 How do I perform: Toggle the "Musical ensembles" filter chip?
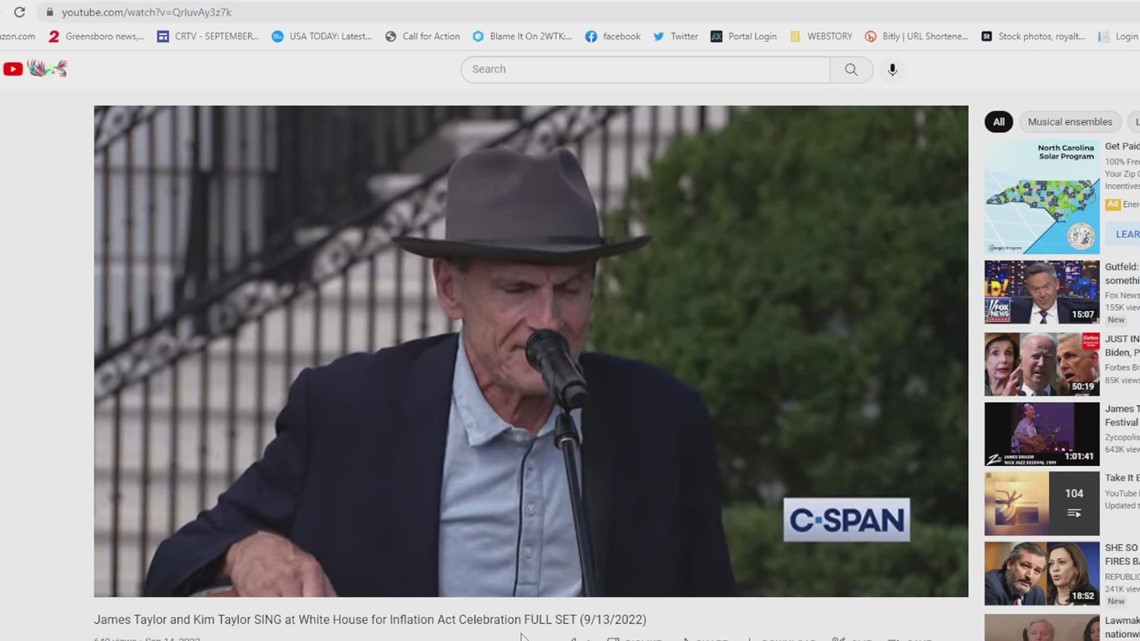(1070, 121)
